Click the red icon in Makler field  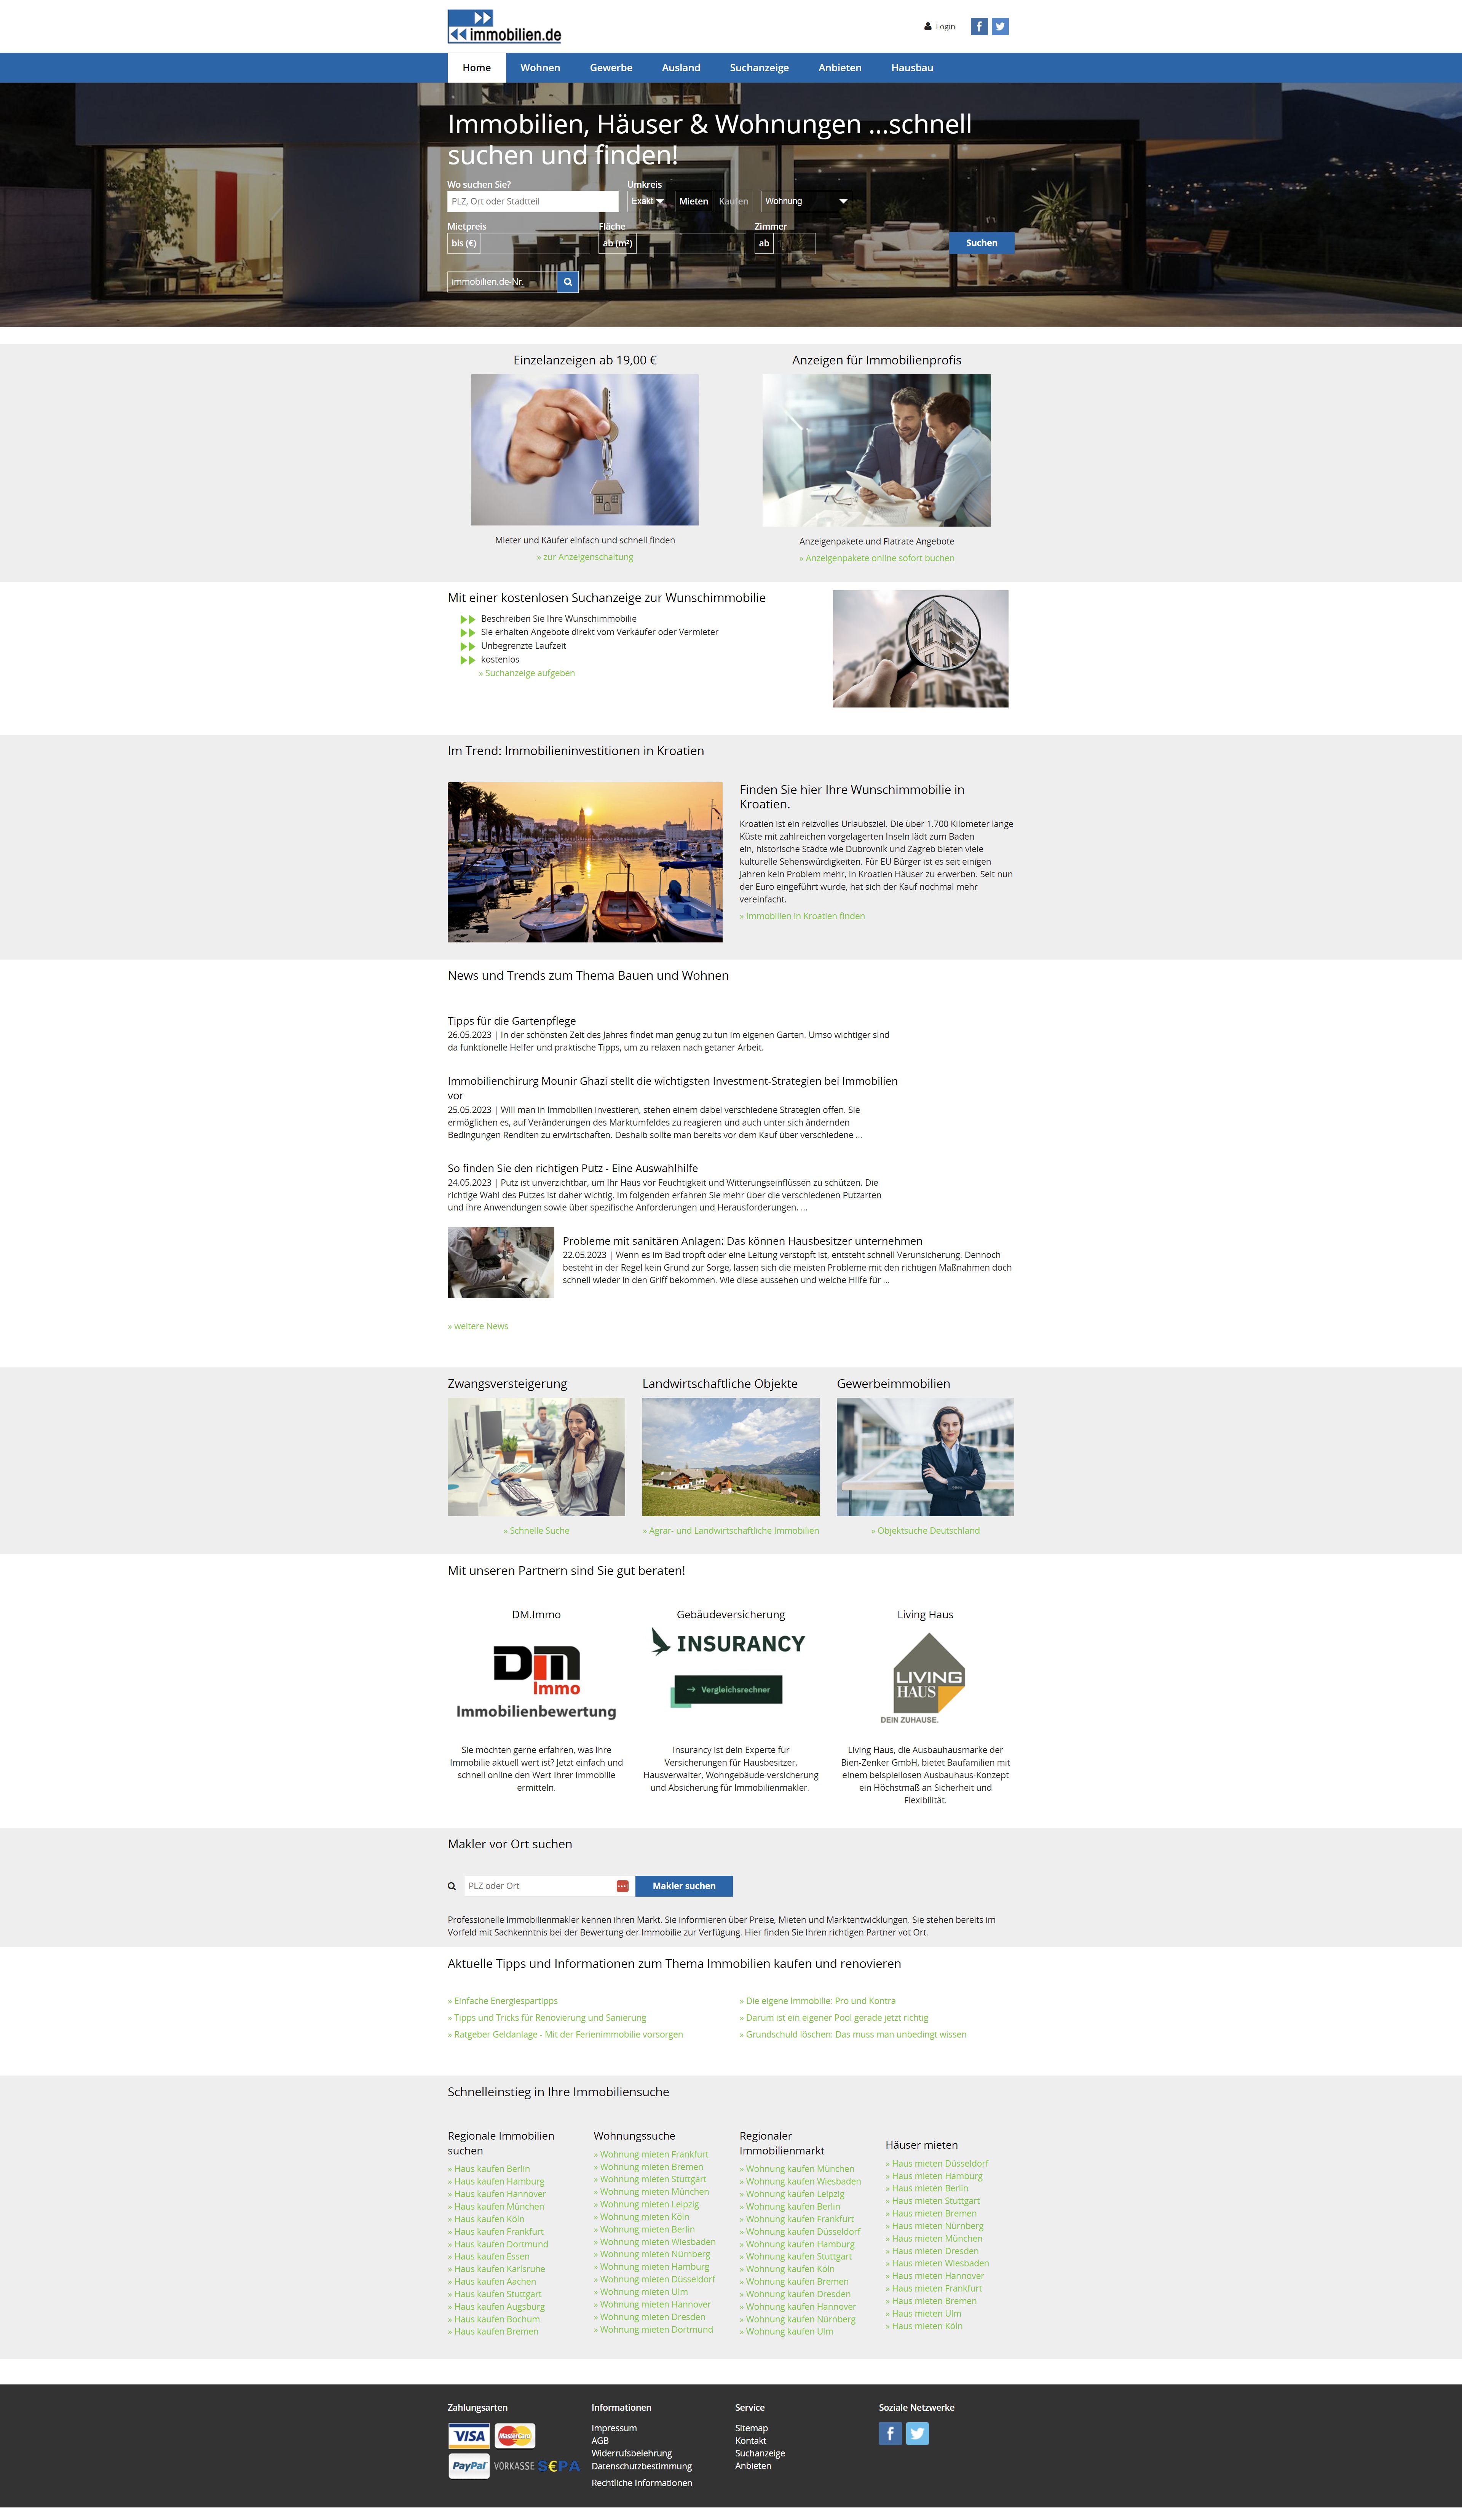tap(622, 1886)
